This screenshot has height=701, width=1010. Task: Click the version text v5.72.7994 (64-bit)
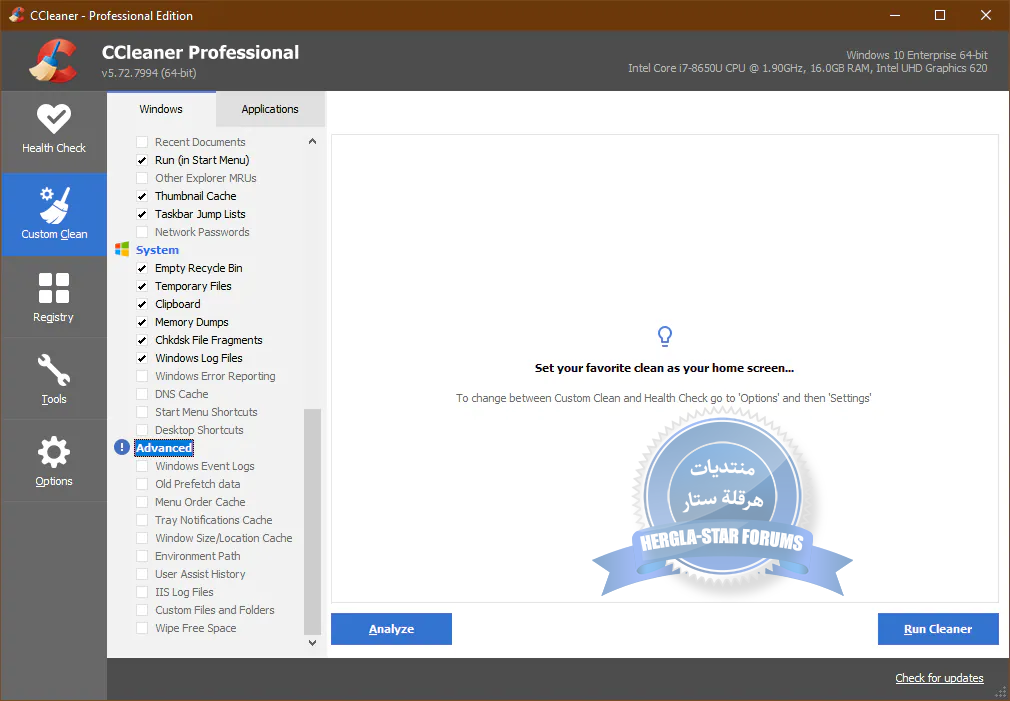tap(149, 73)
